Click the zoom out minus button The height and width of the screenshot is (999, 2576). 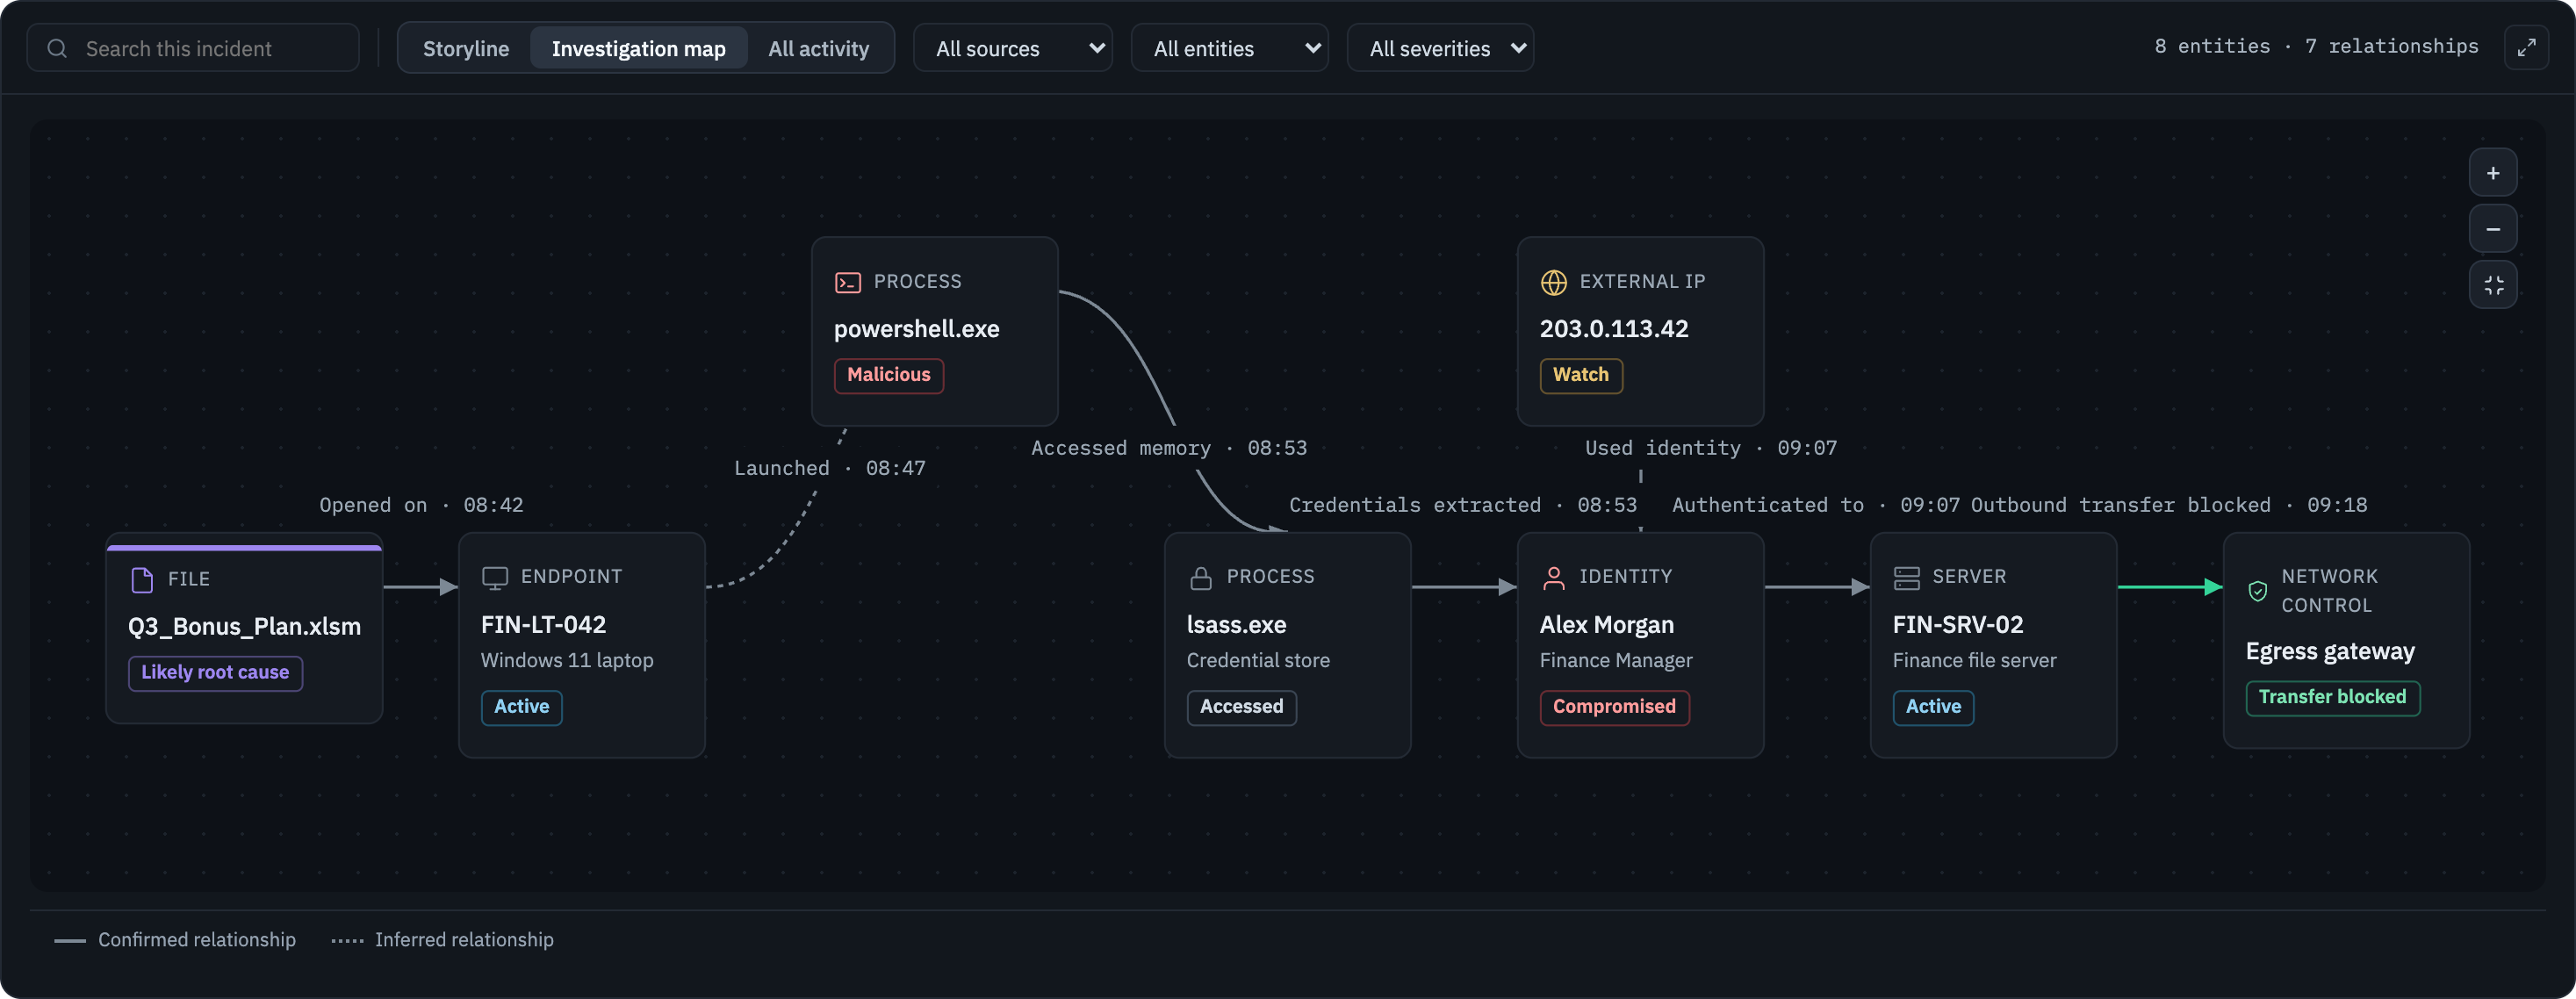(2493, 229)
